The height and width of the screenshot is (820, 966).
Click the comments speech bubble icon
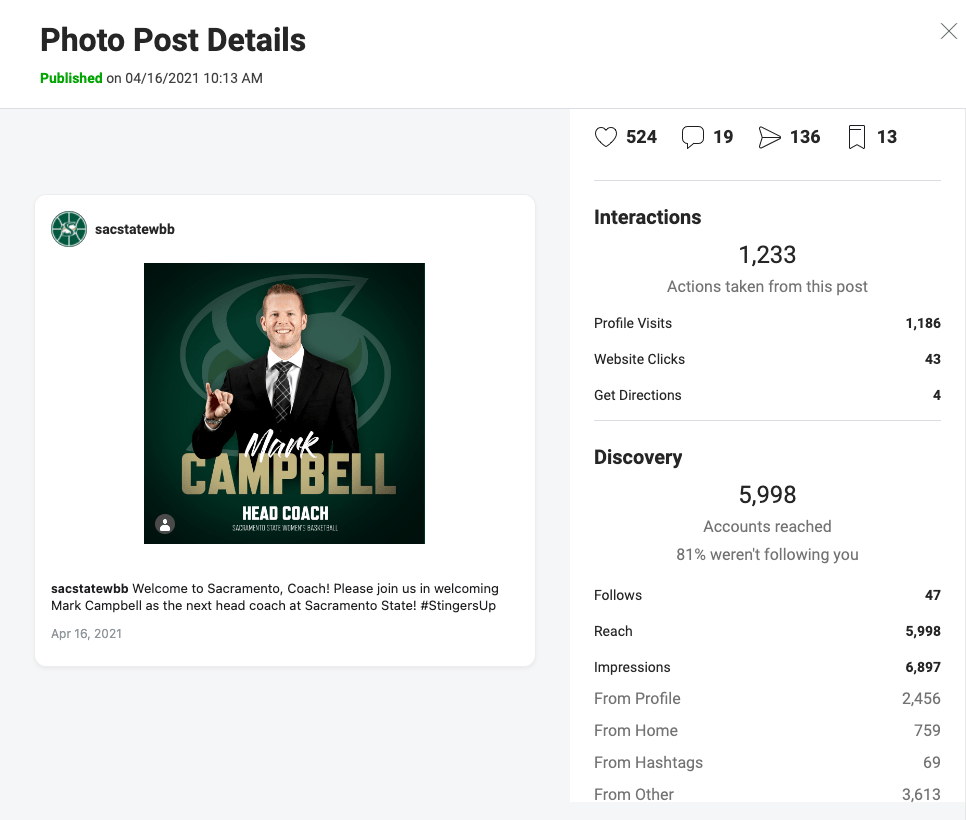[692, 137]
